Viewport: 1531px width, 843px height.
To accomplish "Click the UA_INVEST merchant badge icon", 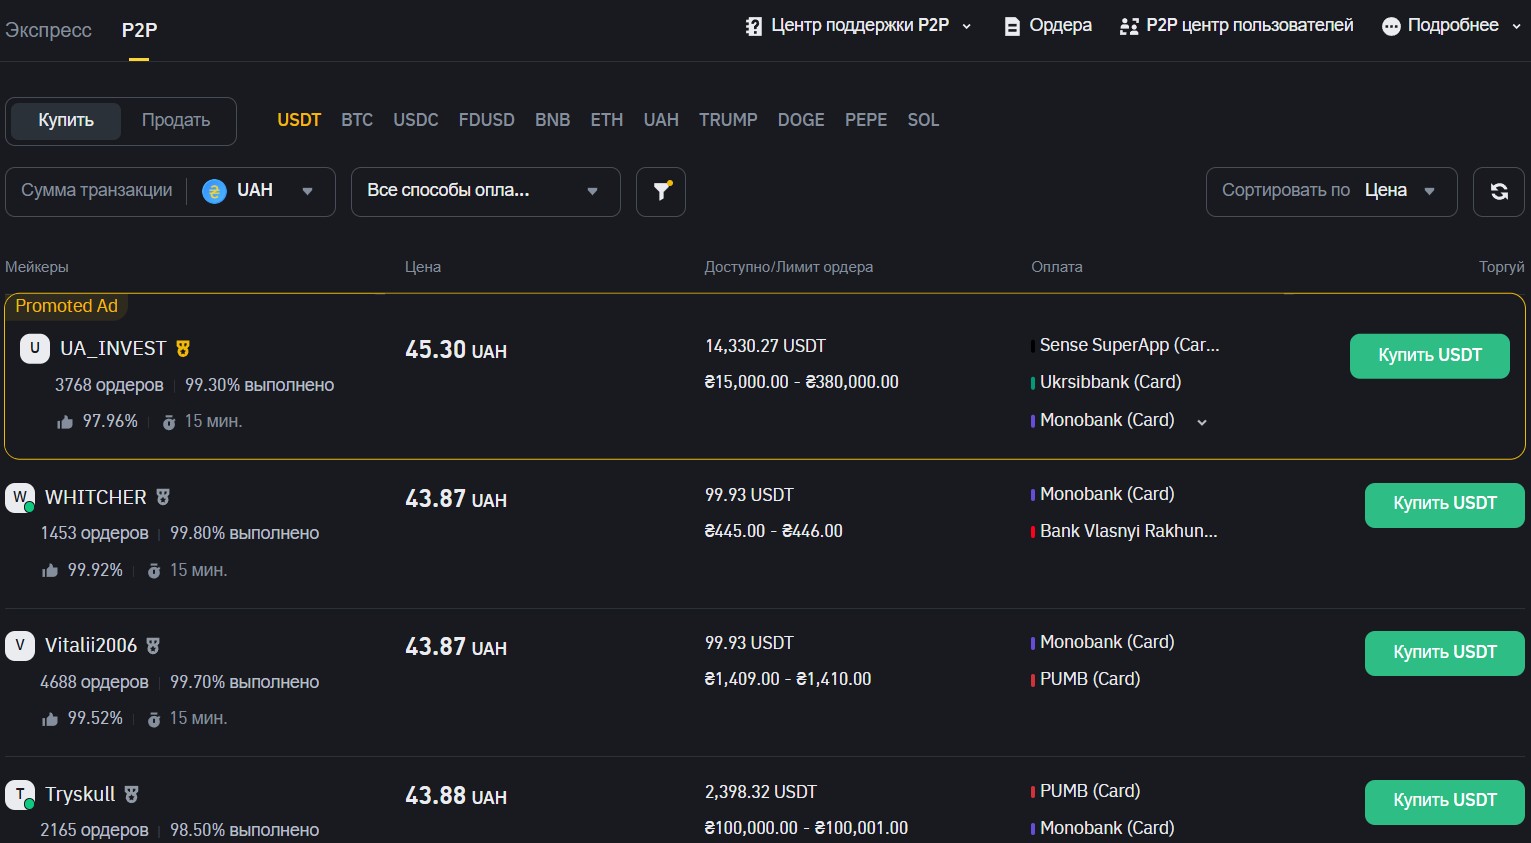I will pyautogui.click(x=183, y=348).
